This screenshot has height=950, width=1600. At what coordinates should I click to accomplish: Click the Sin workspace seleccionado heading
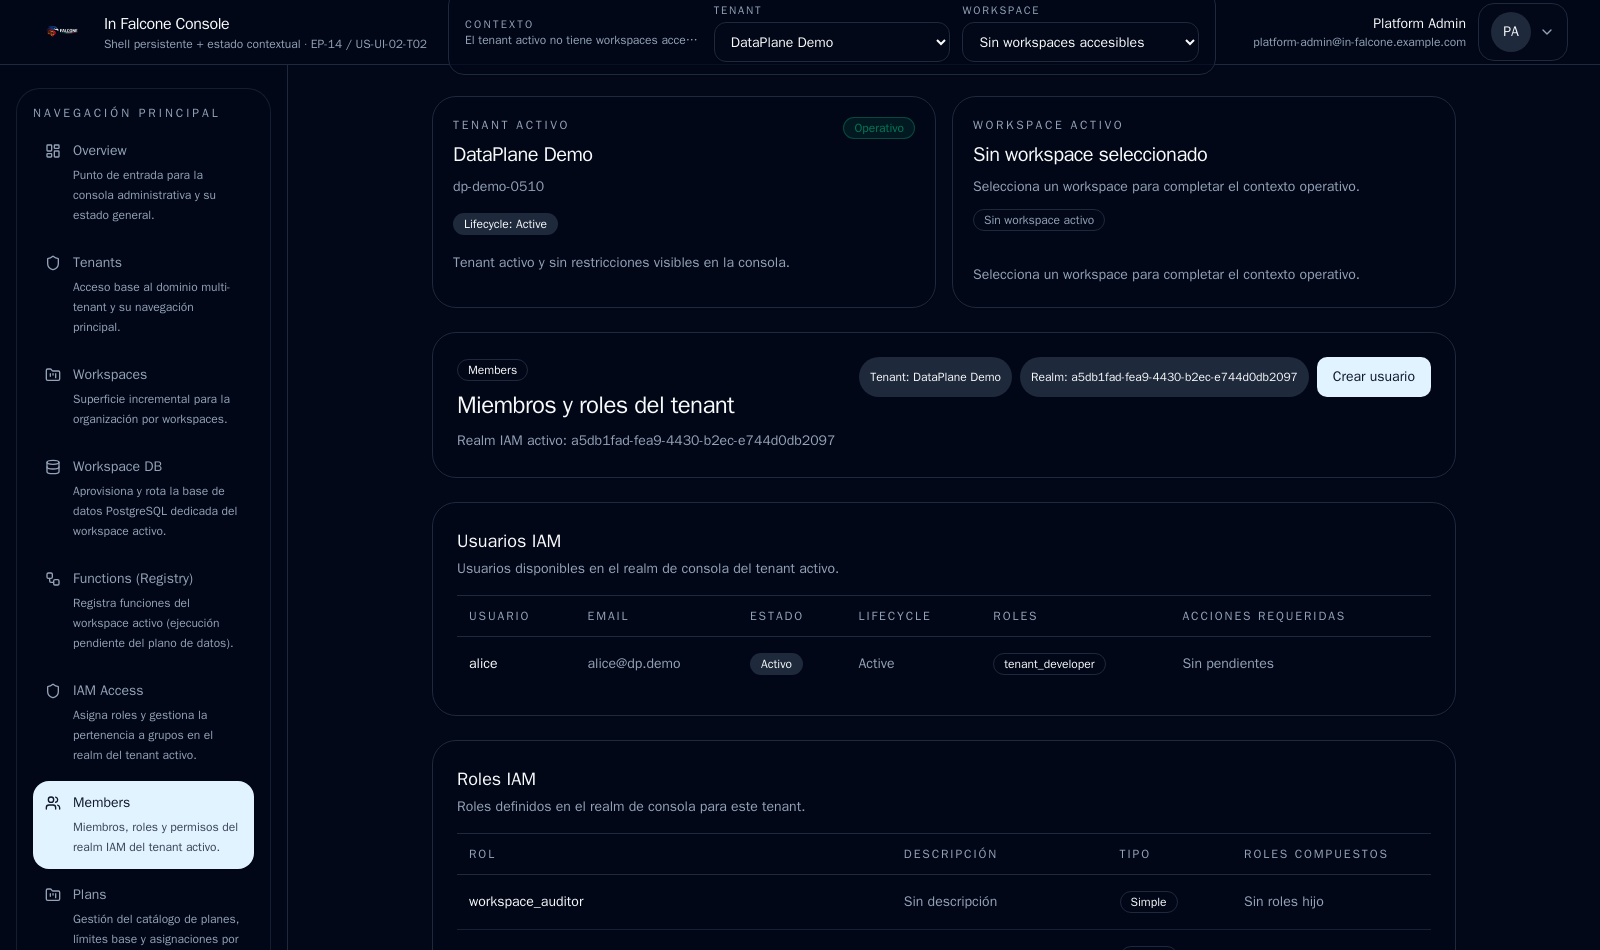coord(1090,155)
